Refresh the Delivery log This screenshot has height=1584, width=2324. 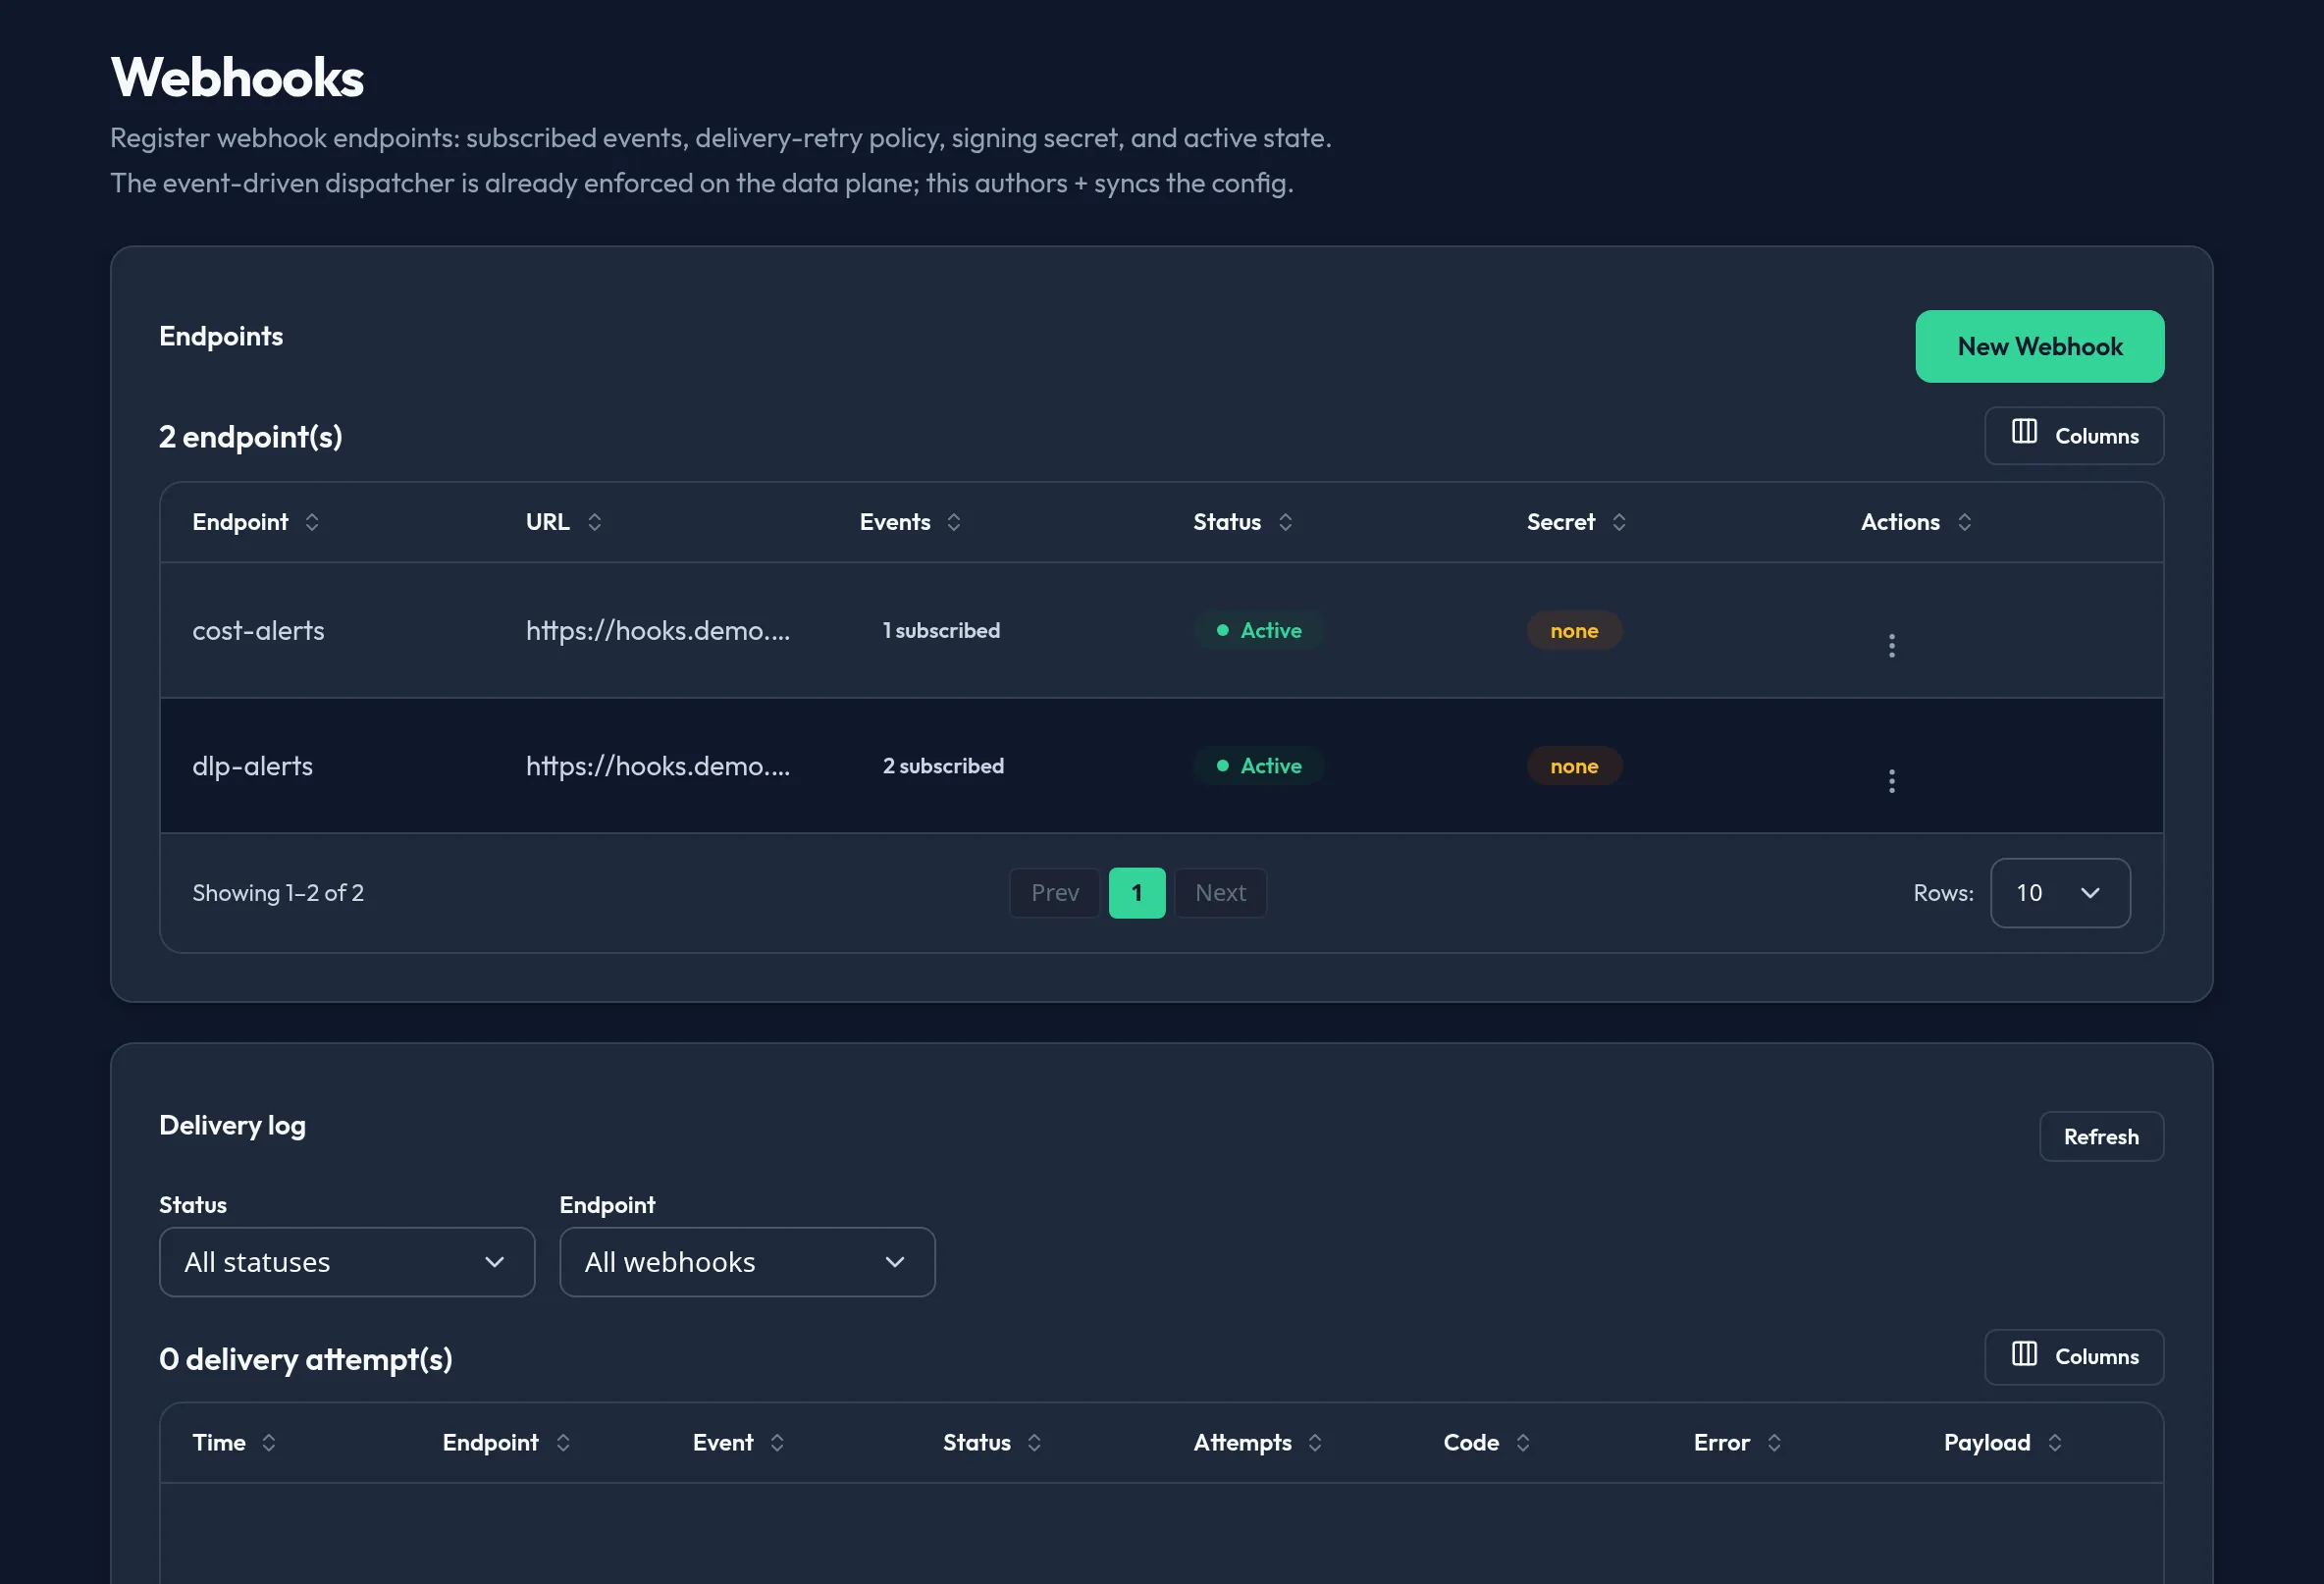click(x=2101, y=1136)
